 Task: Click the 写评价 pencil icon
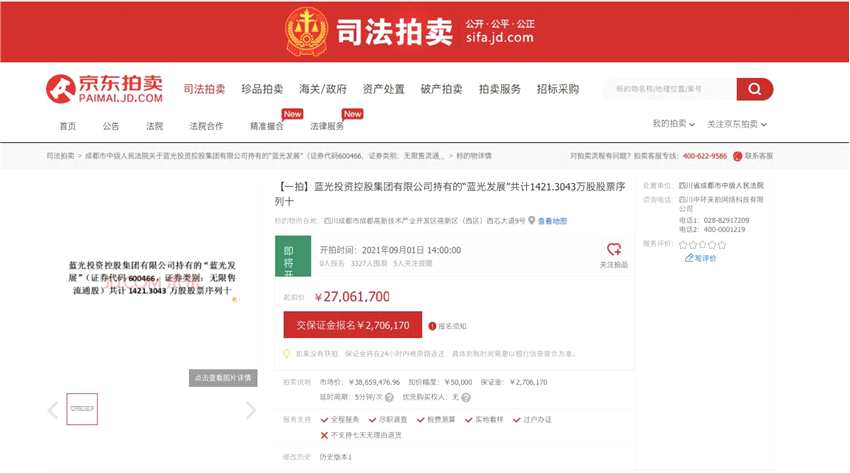pos(689,258)
